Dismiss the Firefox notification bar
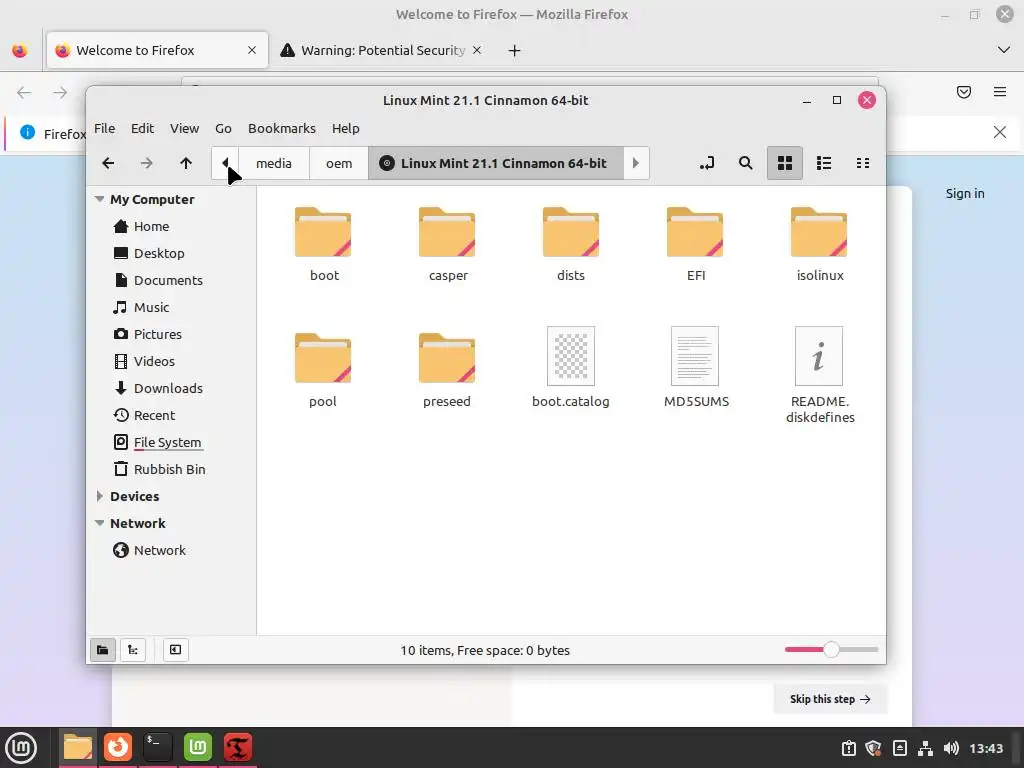 coord(1000,133)
